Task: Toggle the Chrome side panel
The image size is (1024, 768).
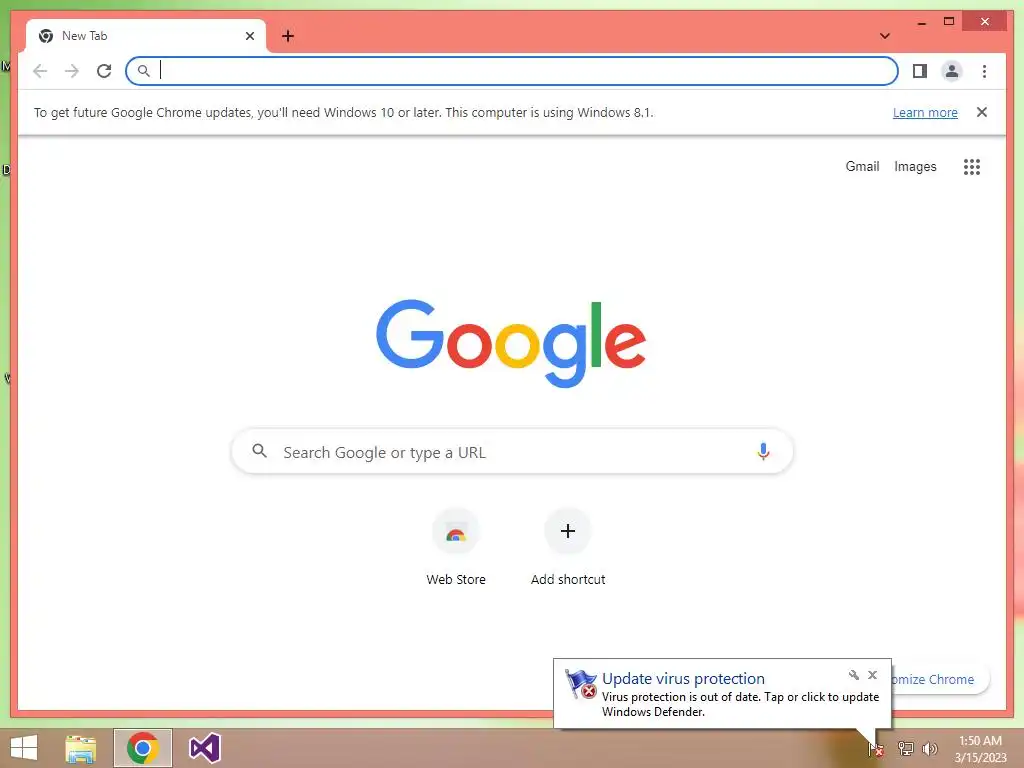Action: pyautogui.click(x=920, y=71)
